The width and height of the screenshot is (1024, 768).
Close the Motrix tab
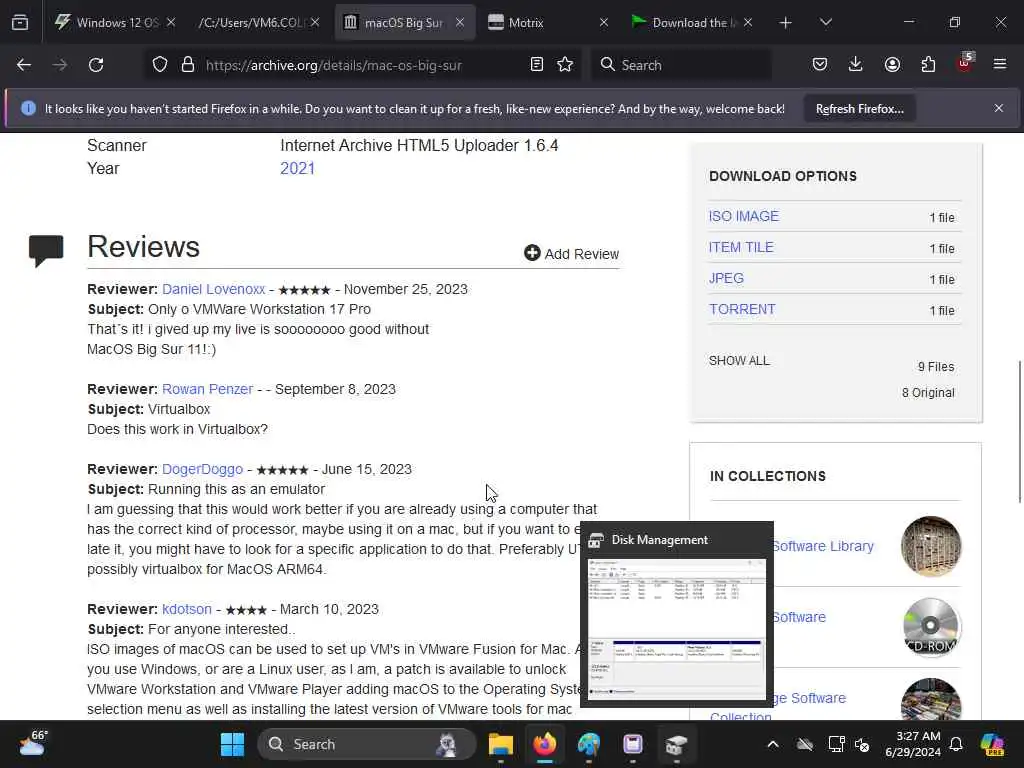603,23
